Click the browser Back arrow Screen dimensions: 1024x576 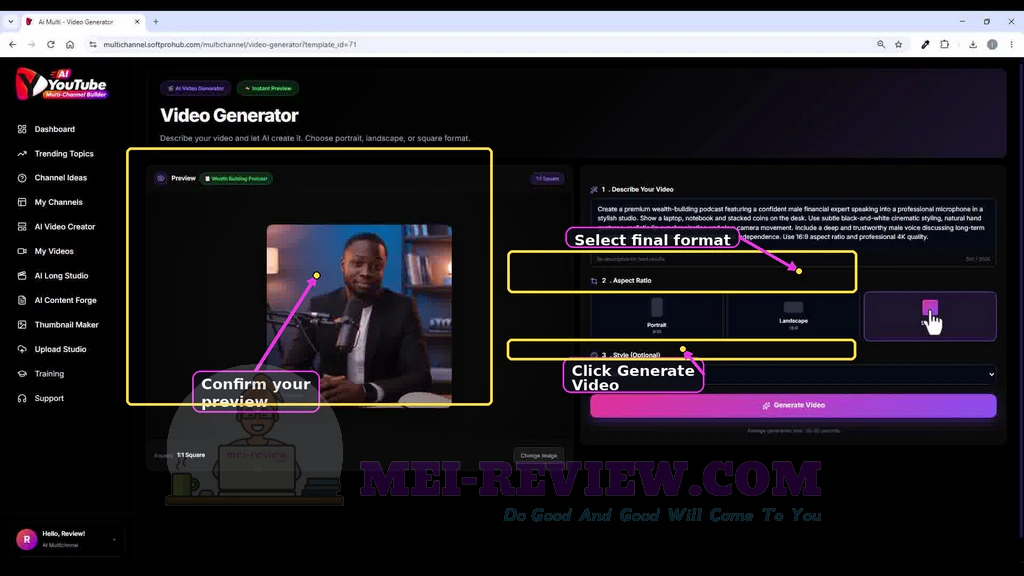(12, 44)
